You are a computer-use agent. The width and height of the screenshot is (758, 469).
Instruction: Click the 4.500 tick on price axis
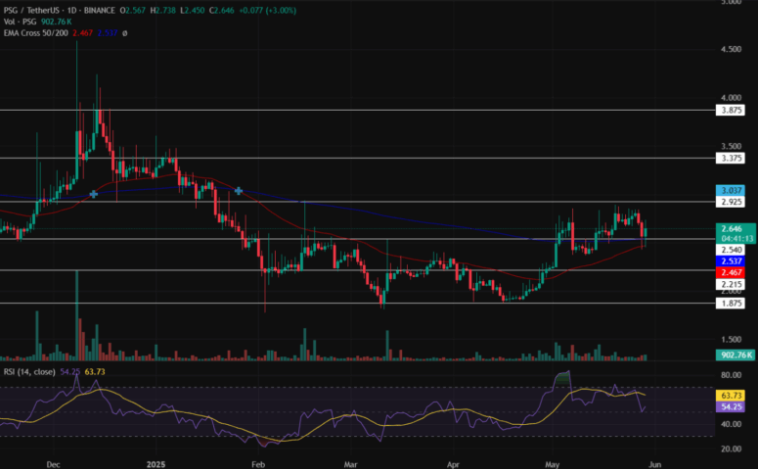click(x=731, y=49)
